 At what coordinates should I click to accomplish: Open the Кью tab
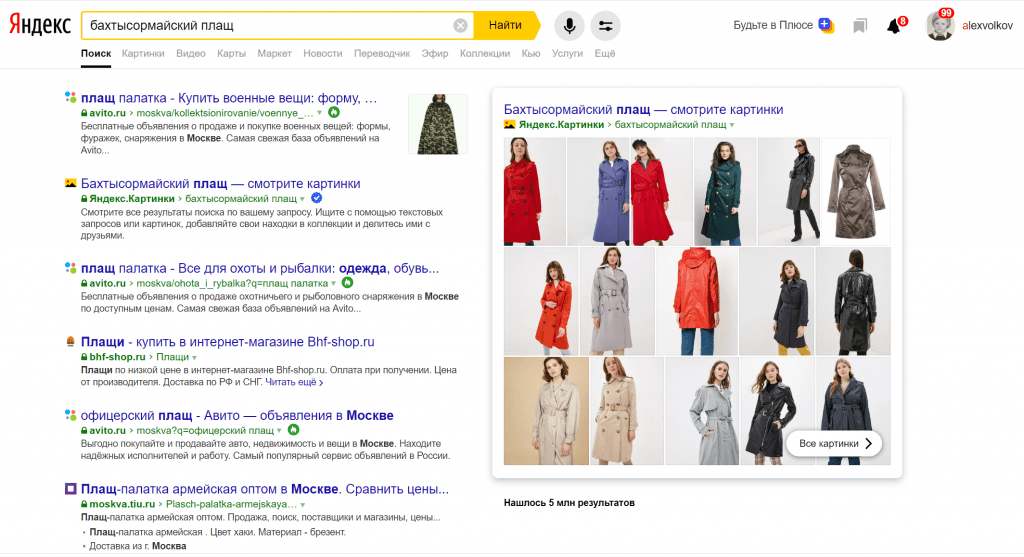click(x=531, y=54)
